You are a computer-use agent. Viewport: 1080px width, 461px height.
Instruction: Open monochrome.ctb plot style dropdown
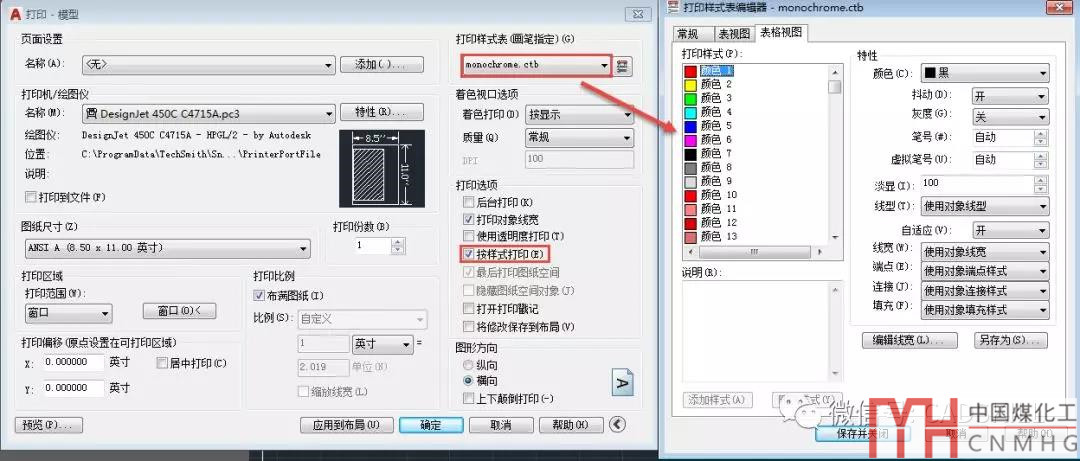[537, 65]
